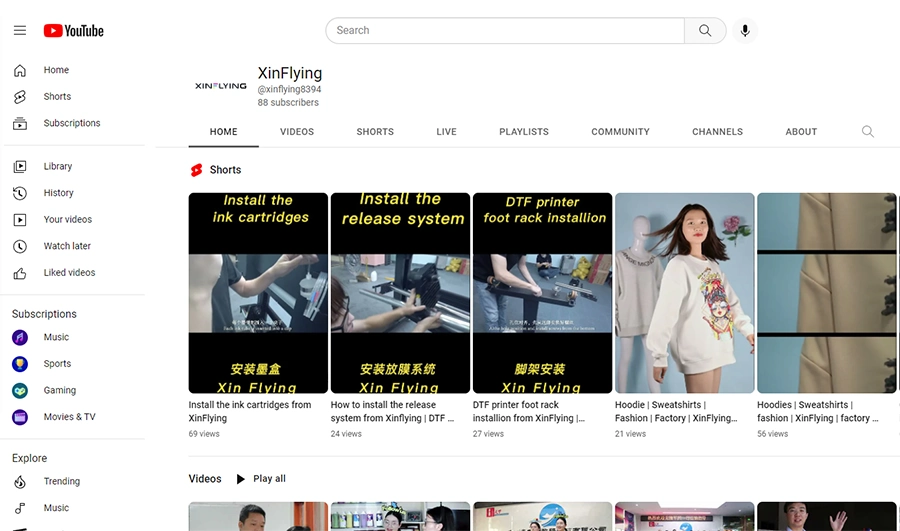Image resolution: width=900 pixels, height=531 pixels.
Task: Switch to the HOME channel tab
Action: [223, 131]
